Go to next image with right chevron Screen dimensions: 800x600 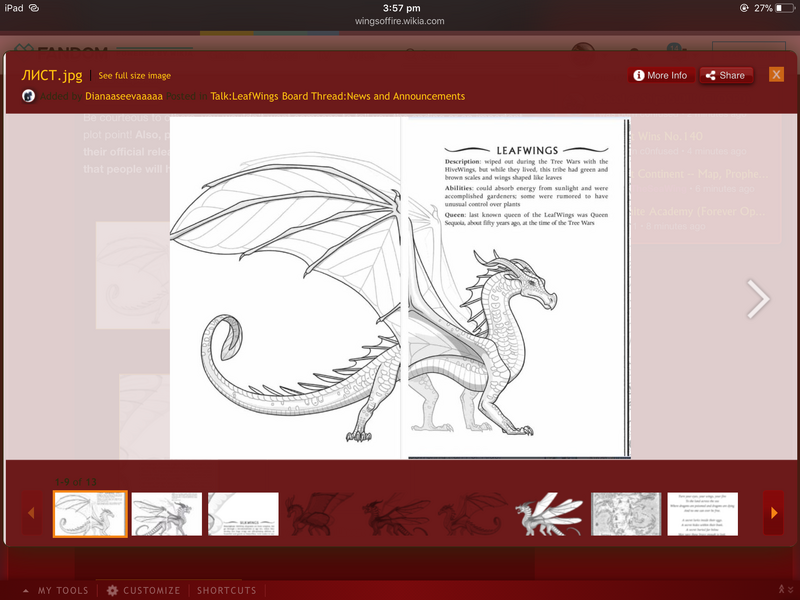[759, 298]
